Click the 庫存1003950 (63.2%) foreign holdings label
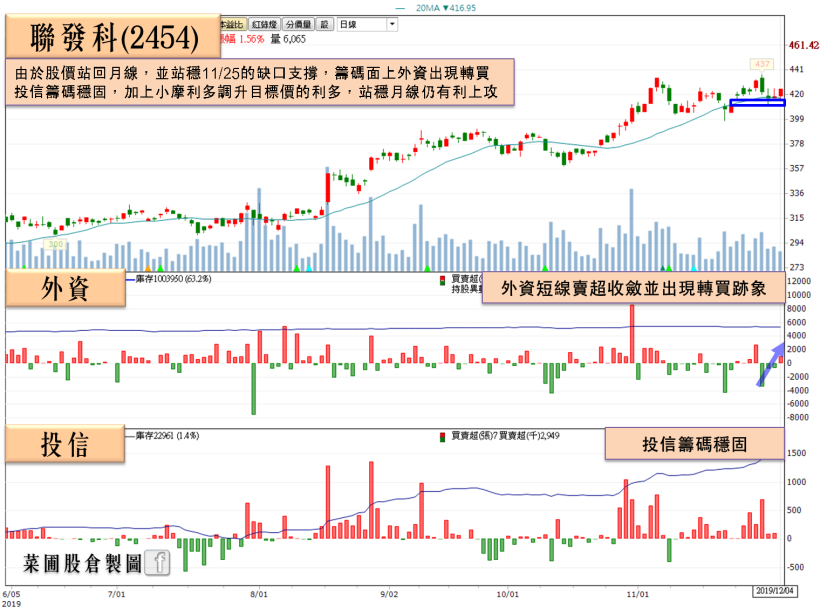820x608 pixels. 174,279
